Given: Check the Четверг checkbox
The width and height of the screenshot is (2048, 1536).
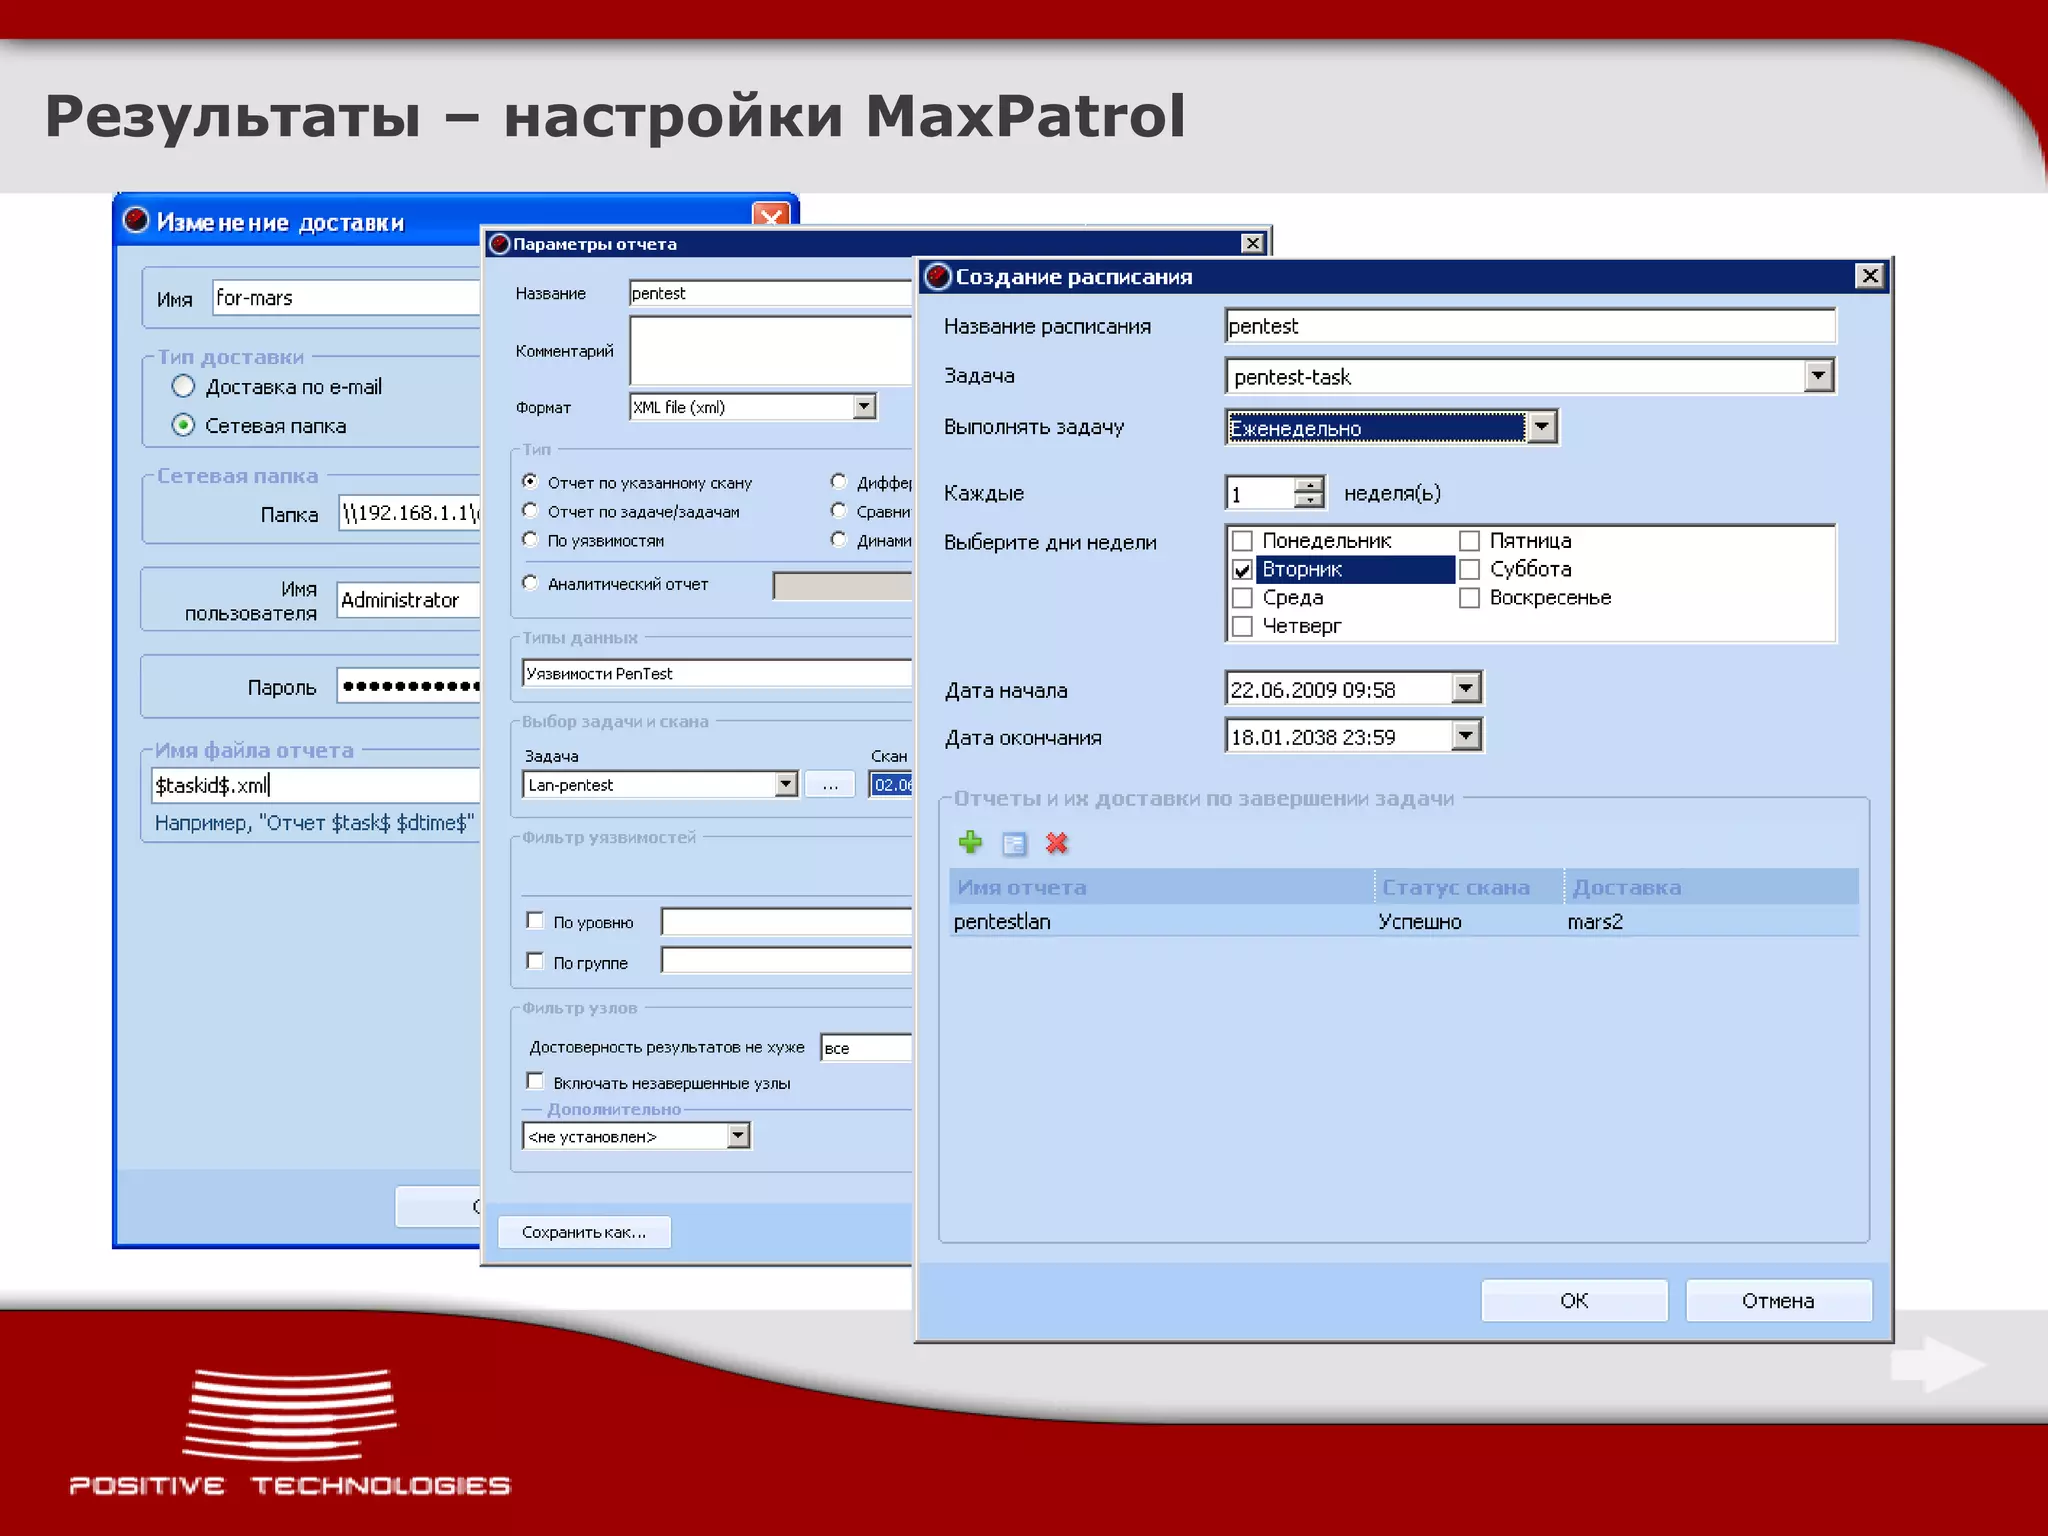Looking at the screenshot, I should [x=1242, y=626].
